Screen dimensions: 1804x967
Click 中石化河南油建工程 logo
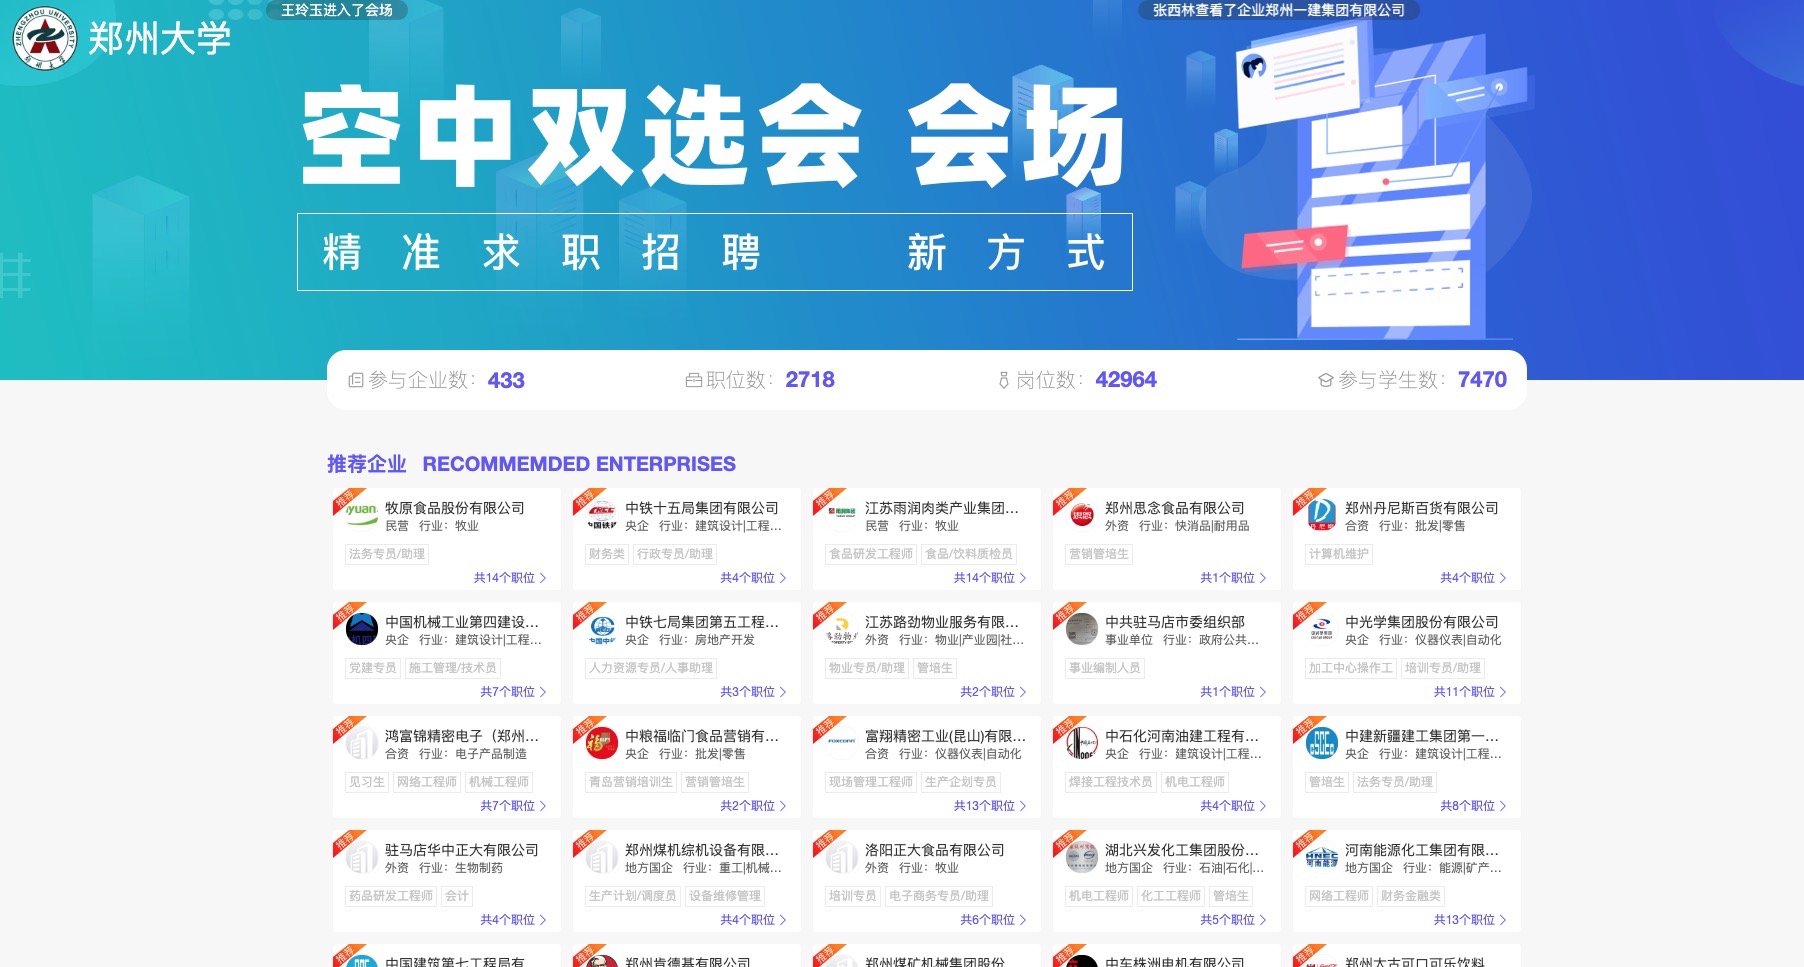(1081, 742)
